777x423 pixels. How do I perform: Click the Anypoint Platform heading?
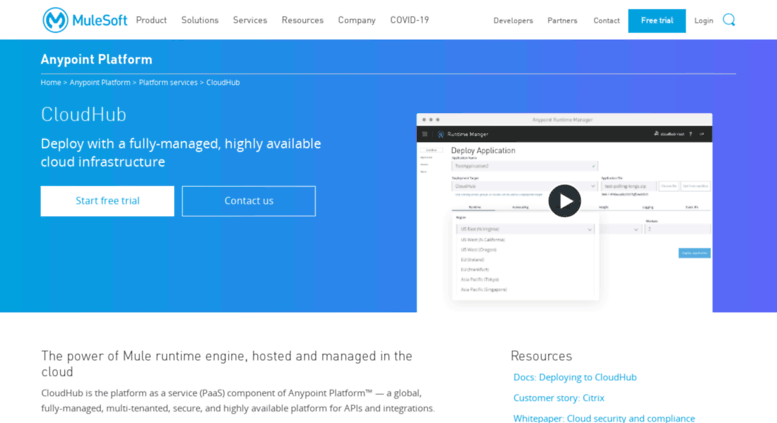click(97, 59)
